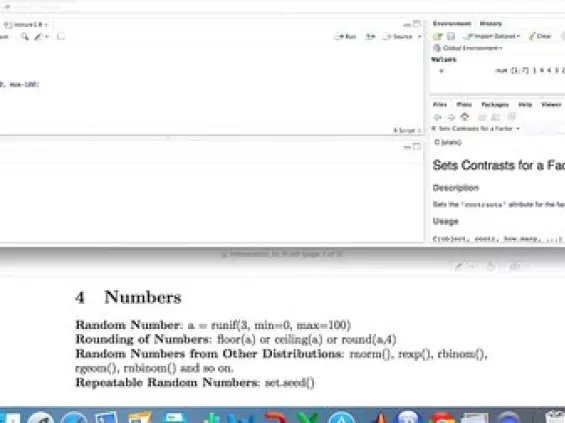Save the workspace with the disk icon

click(x=451, y=36)
